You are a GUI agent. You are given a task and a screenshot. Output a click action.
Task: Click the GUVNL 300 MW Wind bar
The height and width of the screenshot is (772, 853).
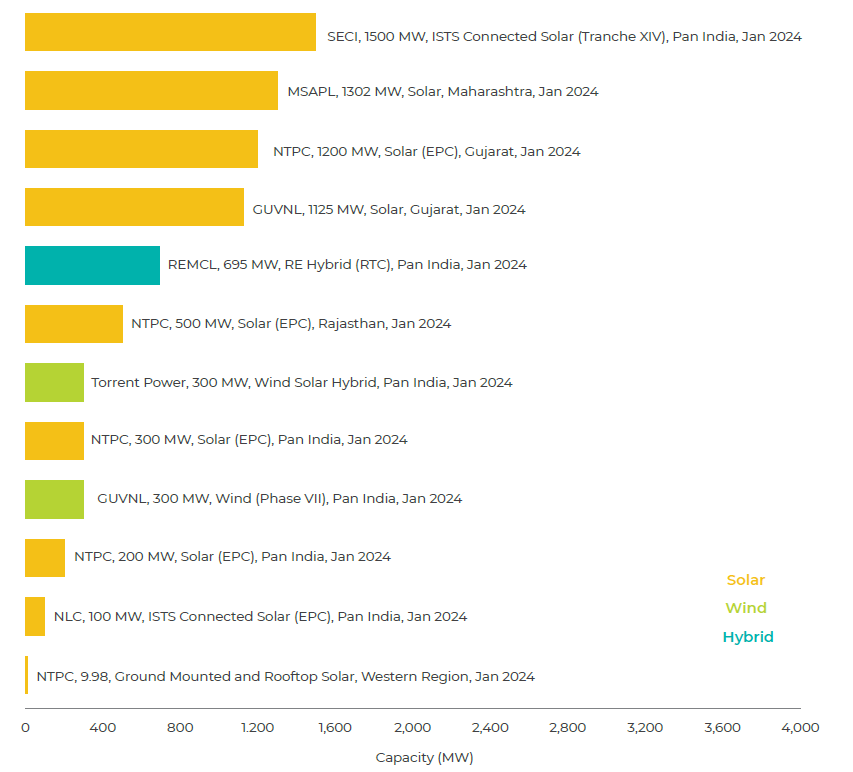(54, 499)
